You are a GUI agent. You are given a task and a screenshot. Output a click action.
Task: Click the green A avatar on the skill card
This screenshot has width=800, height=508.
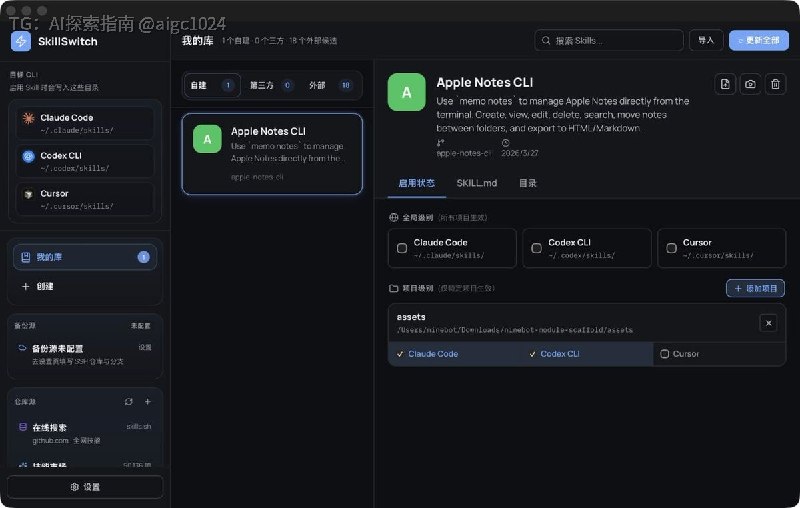207,139
